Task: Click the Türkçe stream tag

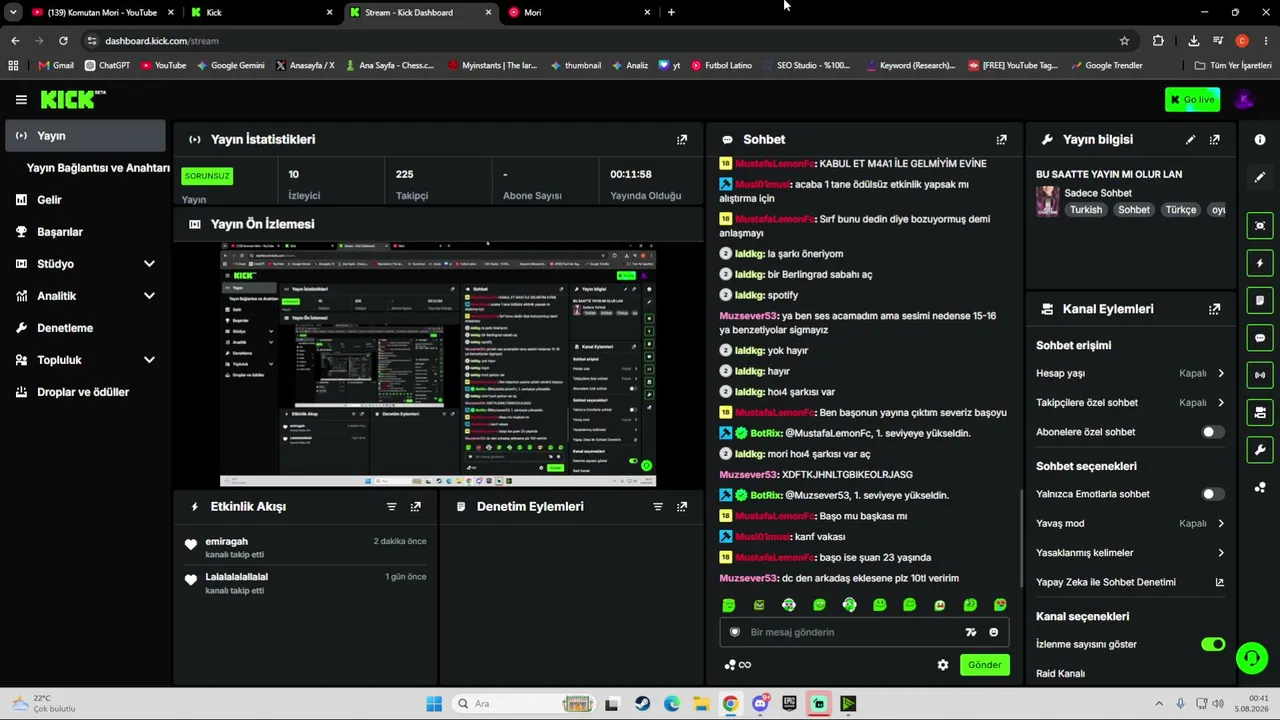Action: pos(1180,210)
